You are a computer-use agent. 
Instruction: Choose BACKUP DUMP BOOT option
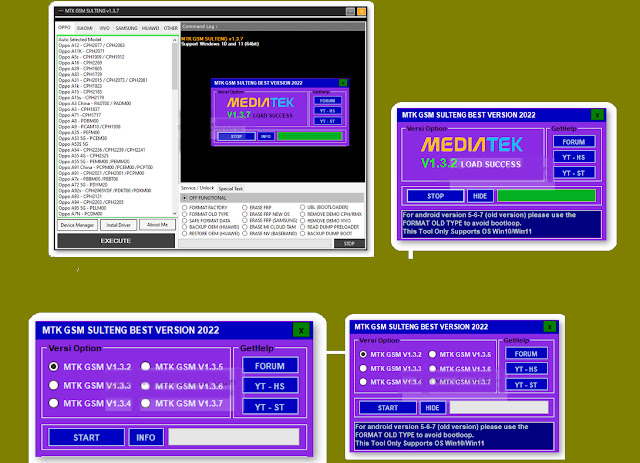(x=326, y=234)
